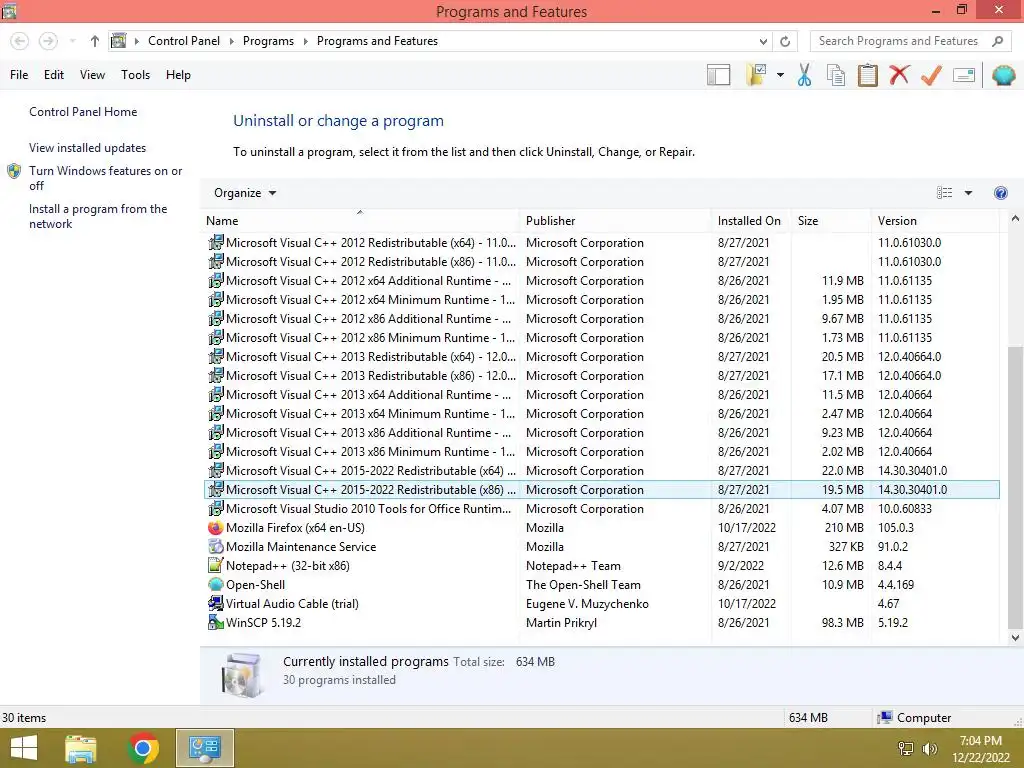Expand the folder options toolbar dropdown arrow

click(x=780, y=75)
